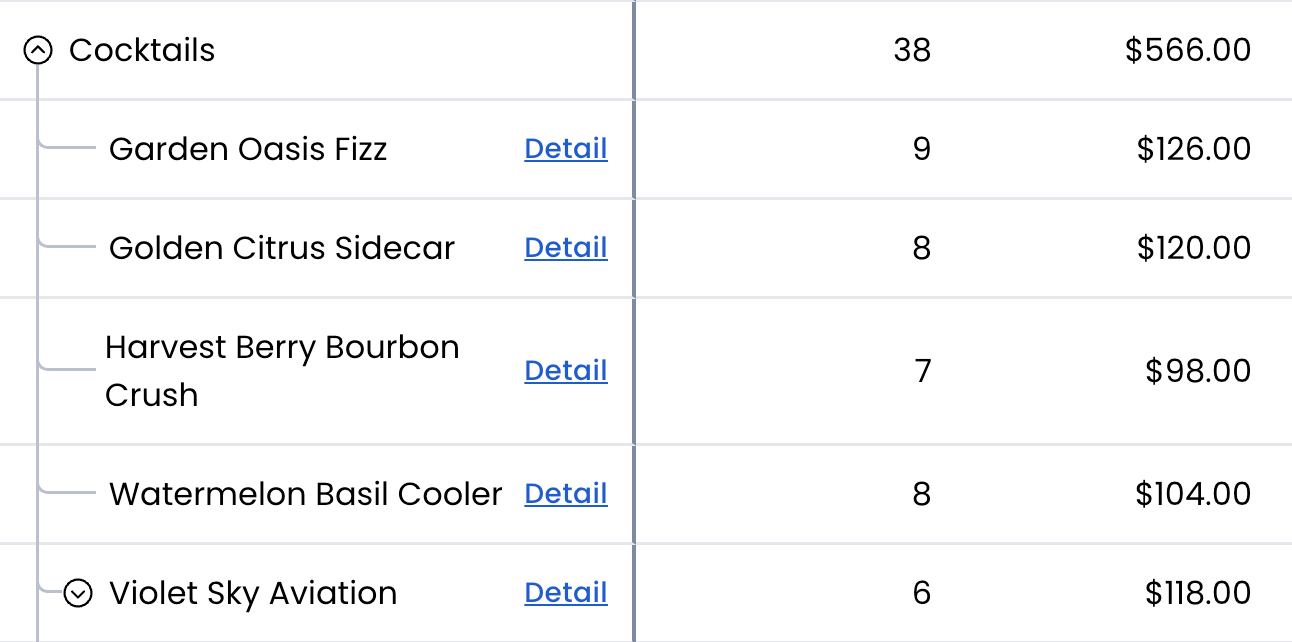1292x642 pixels.
Task: Click the quantity 9 for Garden Oasis Fizz
Action: click(x=920, y=148)
